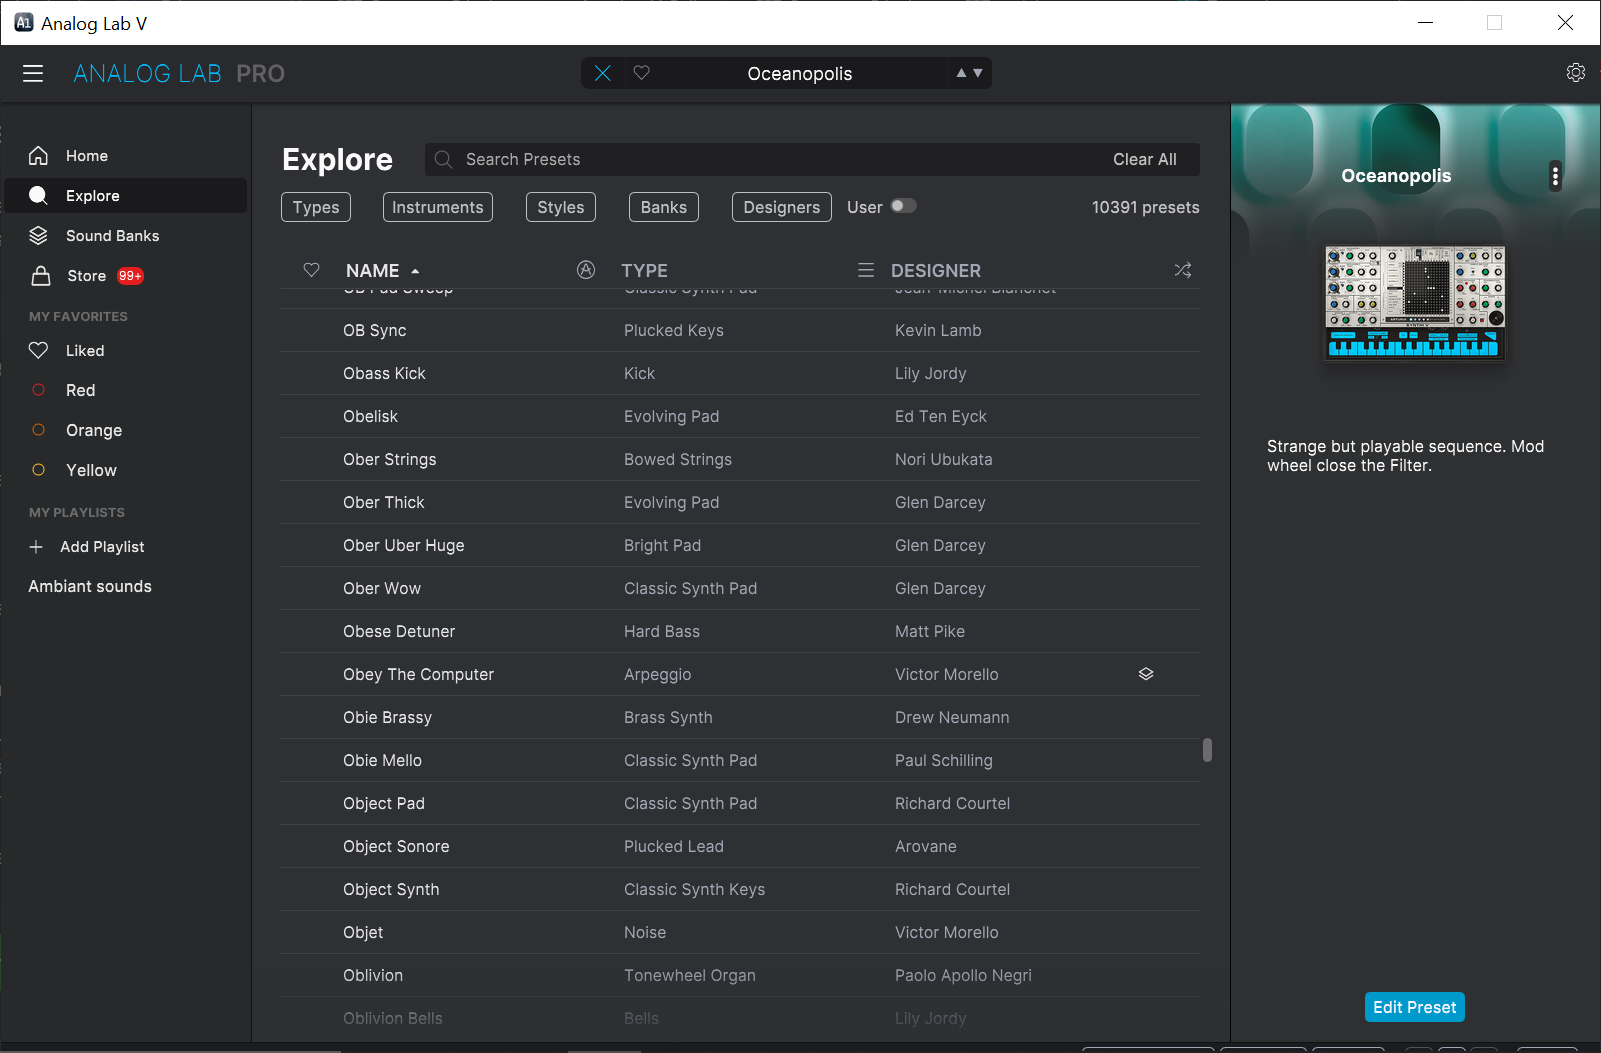Screen dimensions: 1601x1053
Task: Open the column options list icon
Action: 866,270
